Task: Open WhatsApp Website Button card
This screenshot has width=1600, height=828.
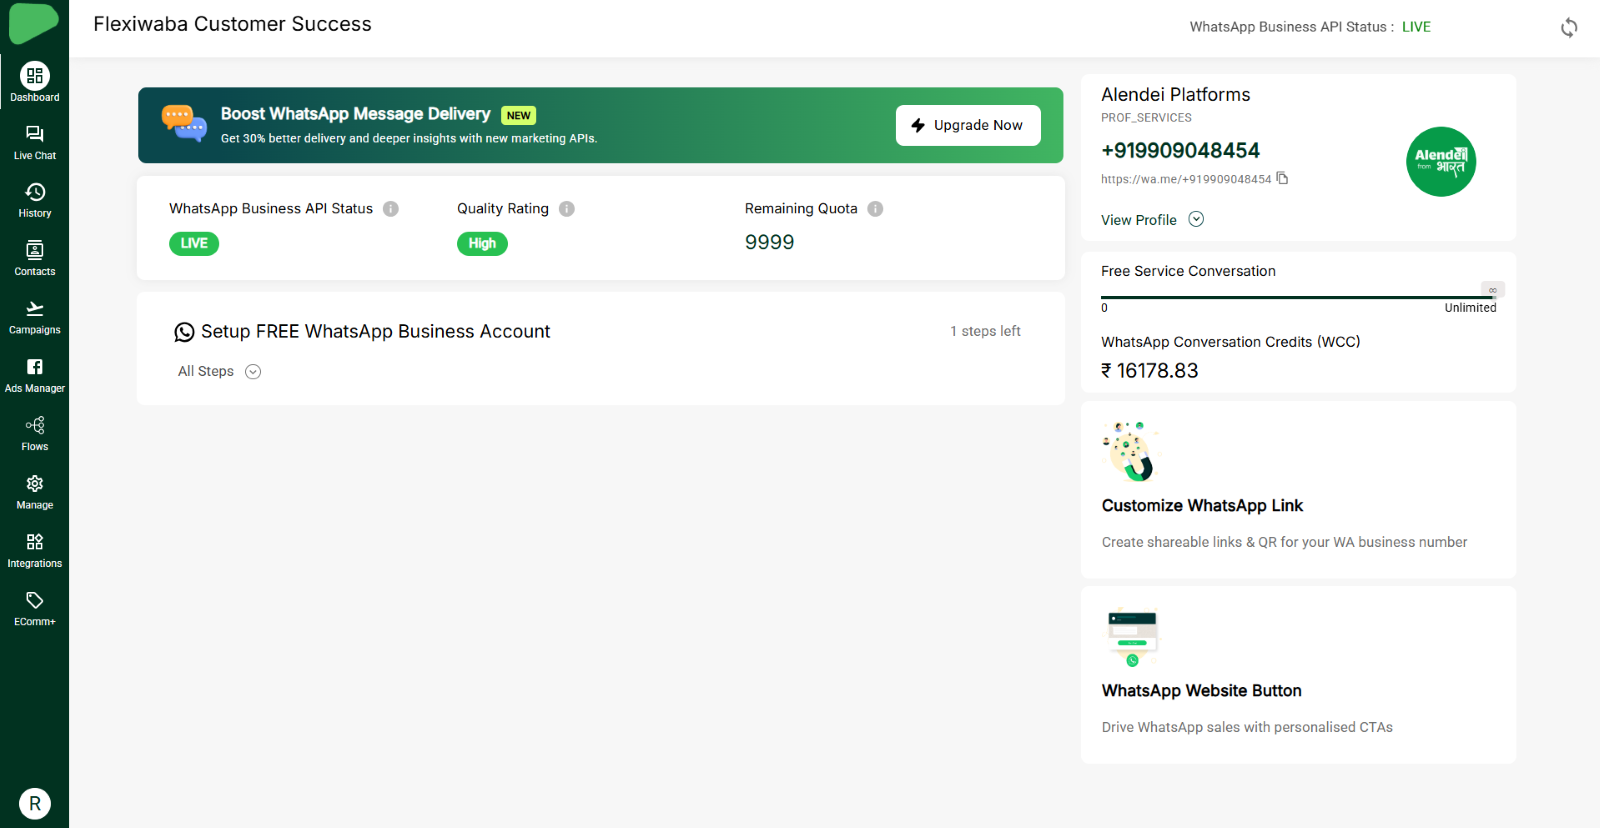Action: pyautogui.click(x=1298, y=675)
